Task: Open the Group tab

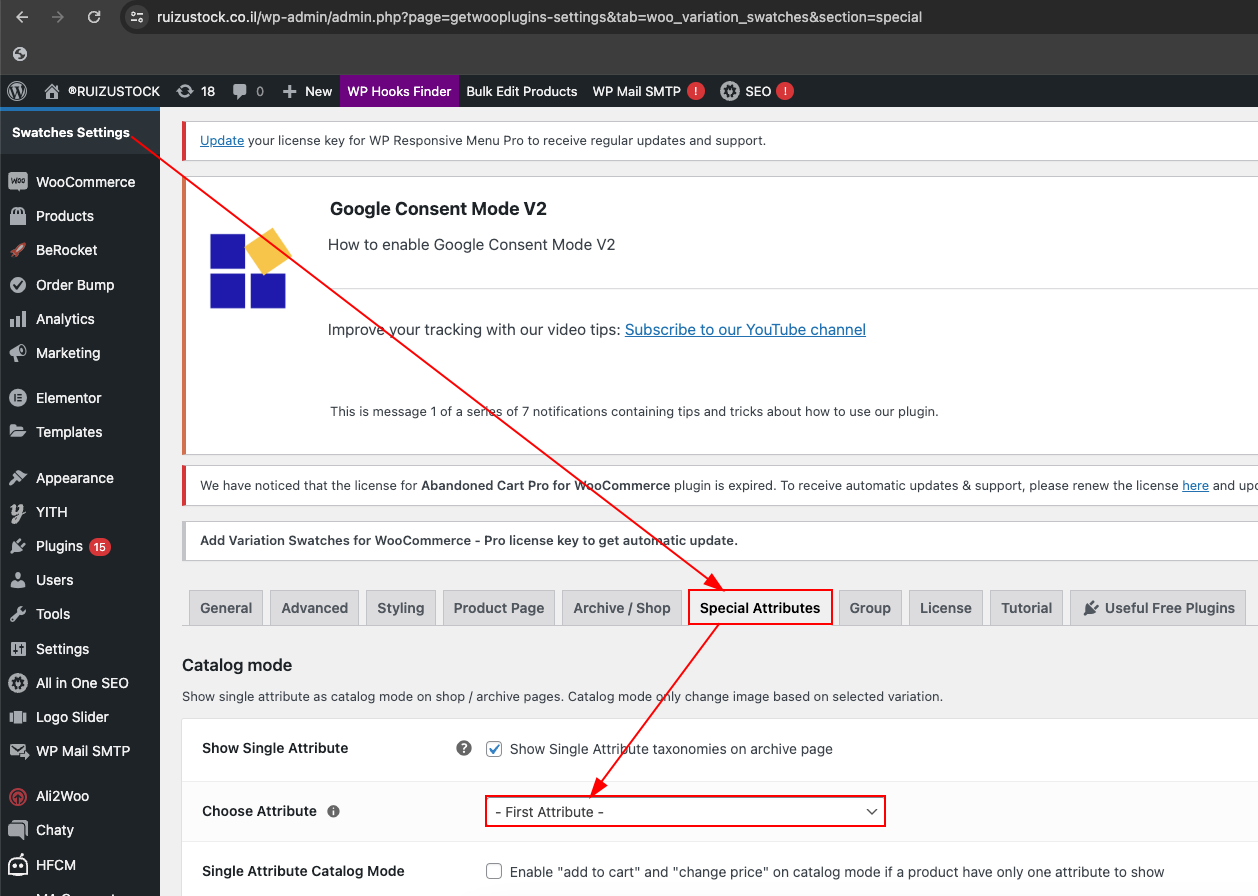Action: (870, 608)
